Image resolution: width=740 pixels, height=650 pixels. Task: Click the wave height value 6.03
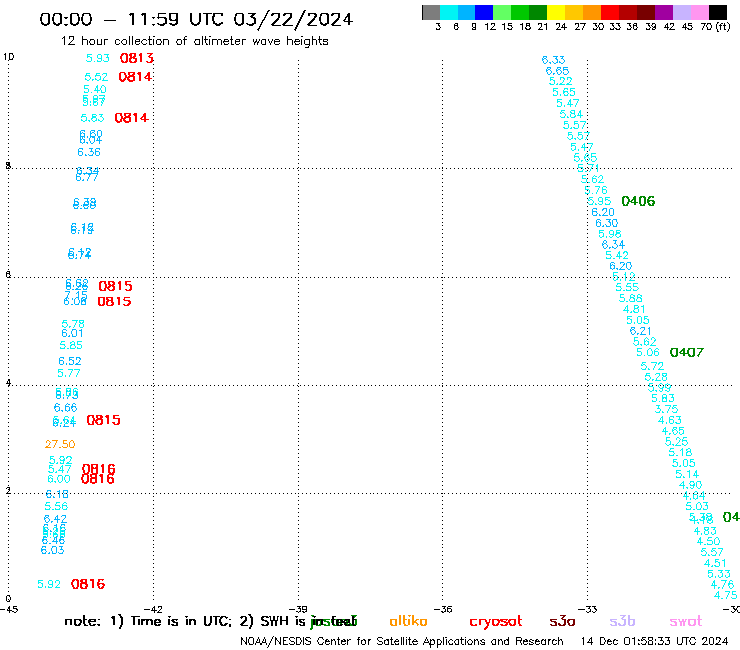pos(52,550)
